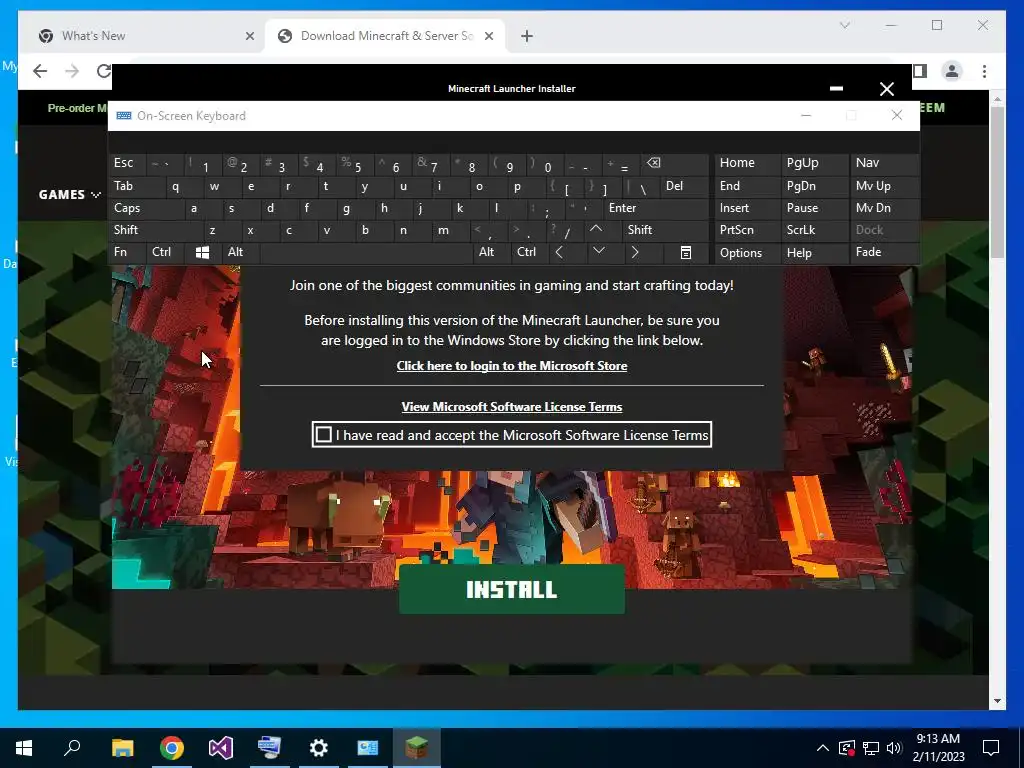The image size is (1024, 768).
Task: Show hidden system tray icons
Action: pos(823,748)
